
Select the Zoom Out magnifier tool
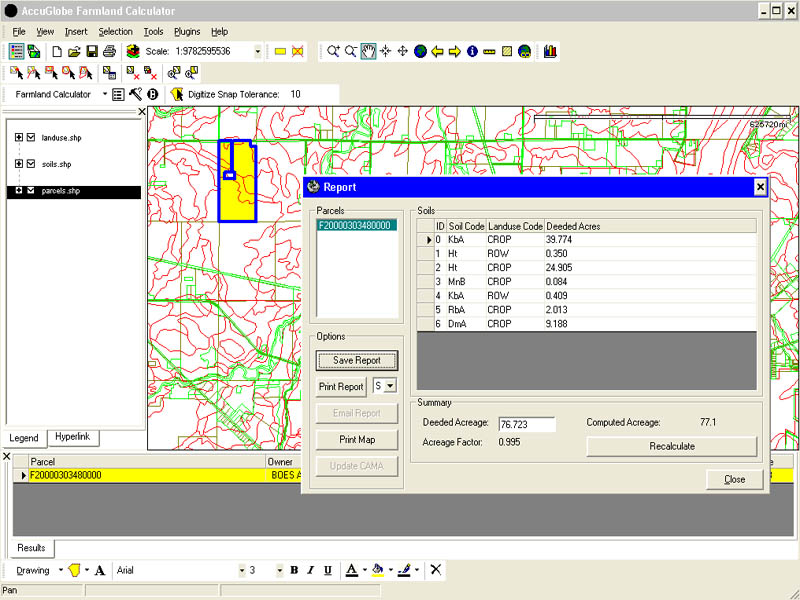pyautogui.click(x=351, y=51)
